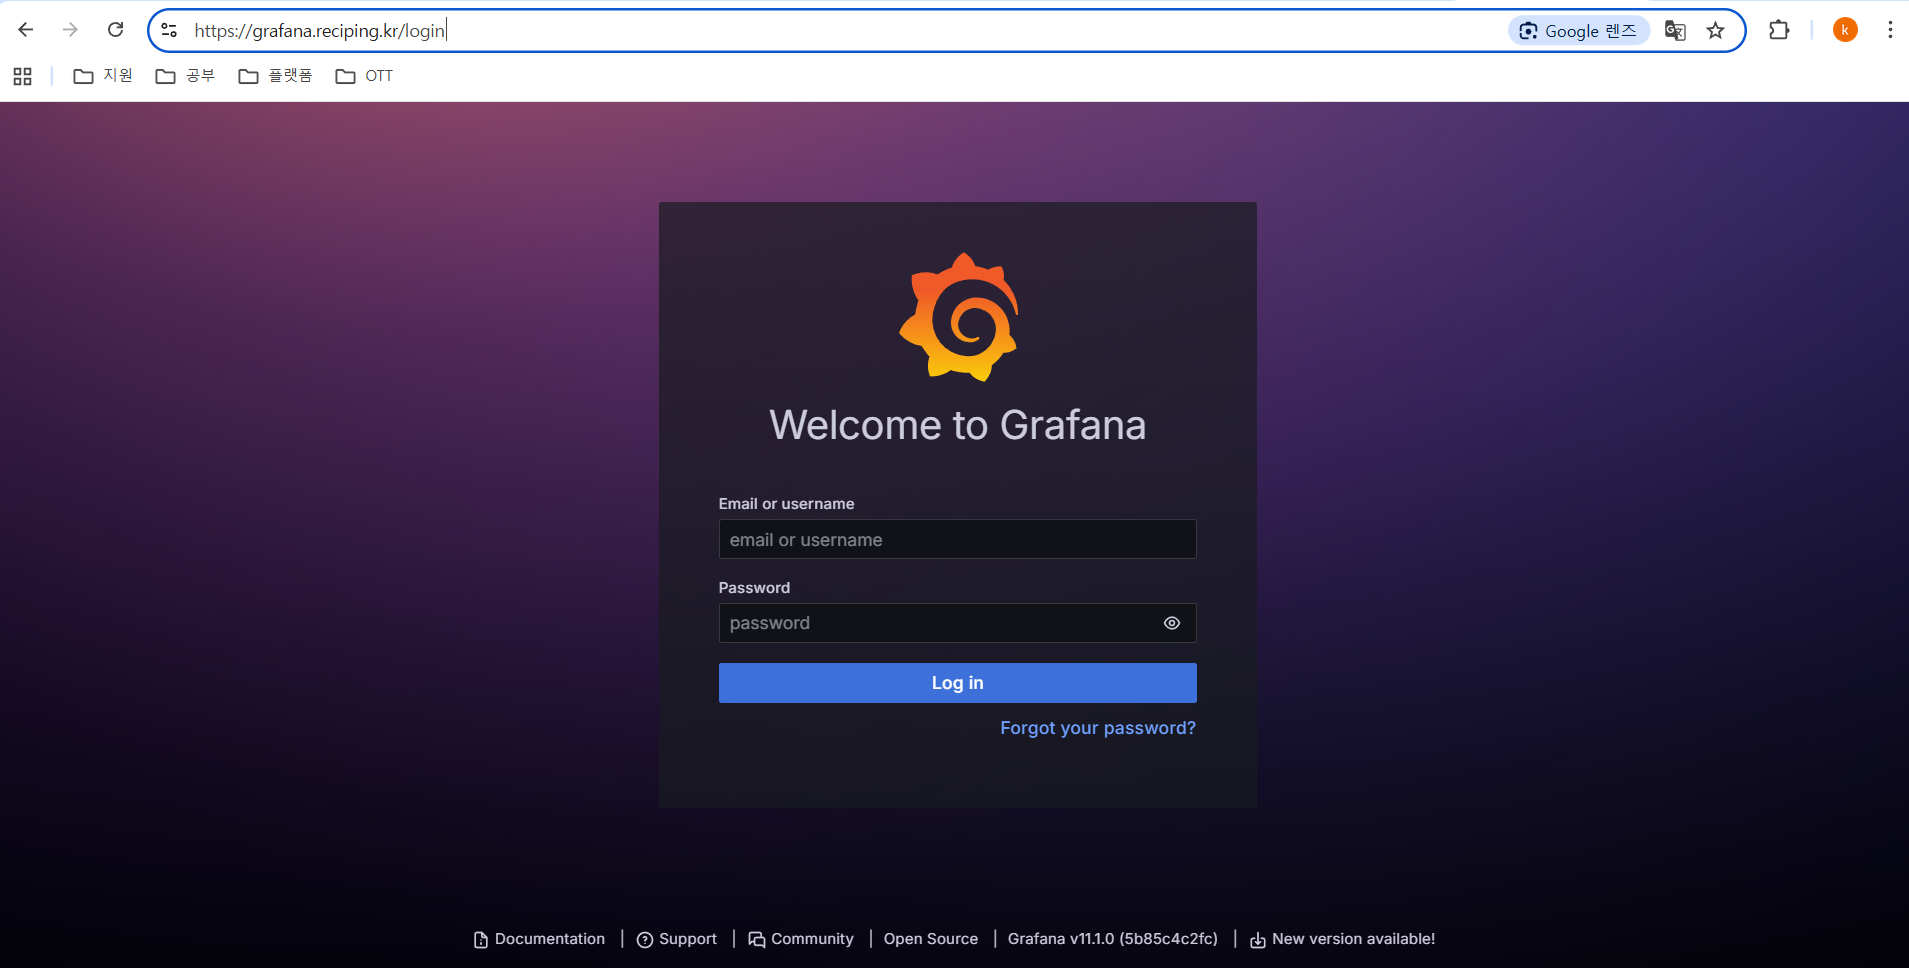Viewport: 1909px width, 968px height.
Task: Click the Documentation file icon
Action: click(481, 940)
